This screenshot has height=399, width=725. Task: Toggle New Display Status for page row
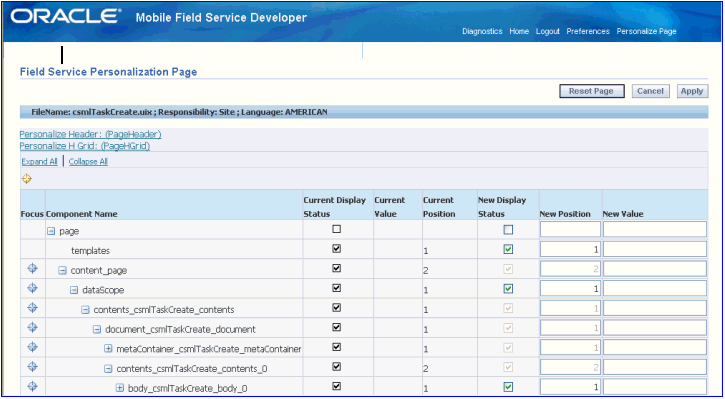tap(508, 230)
